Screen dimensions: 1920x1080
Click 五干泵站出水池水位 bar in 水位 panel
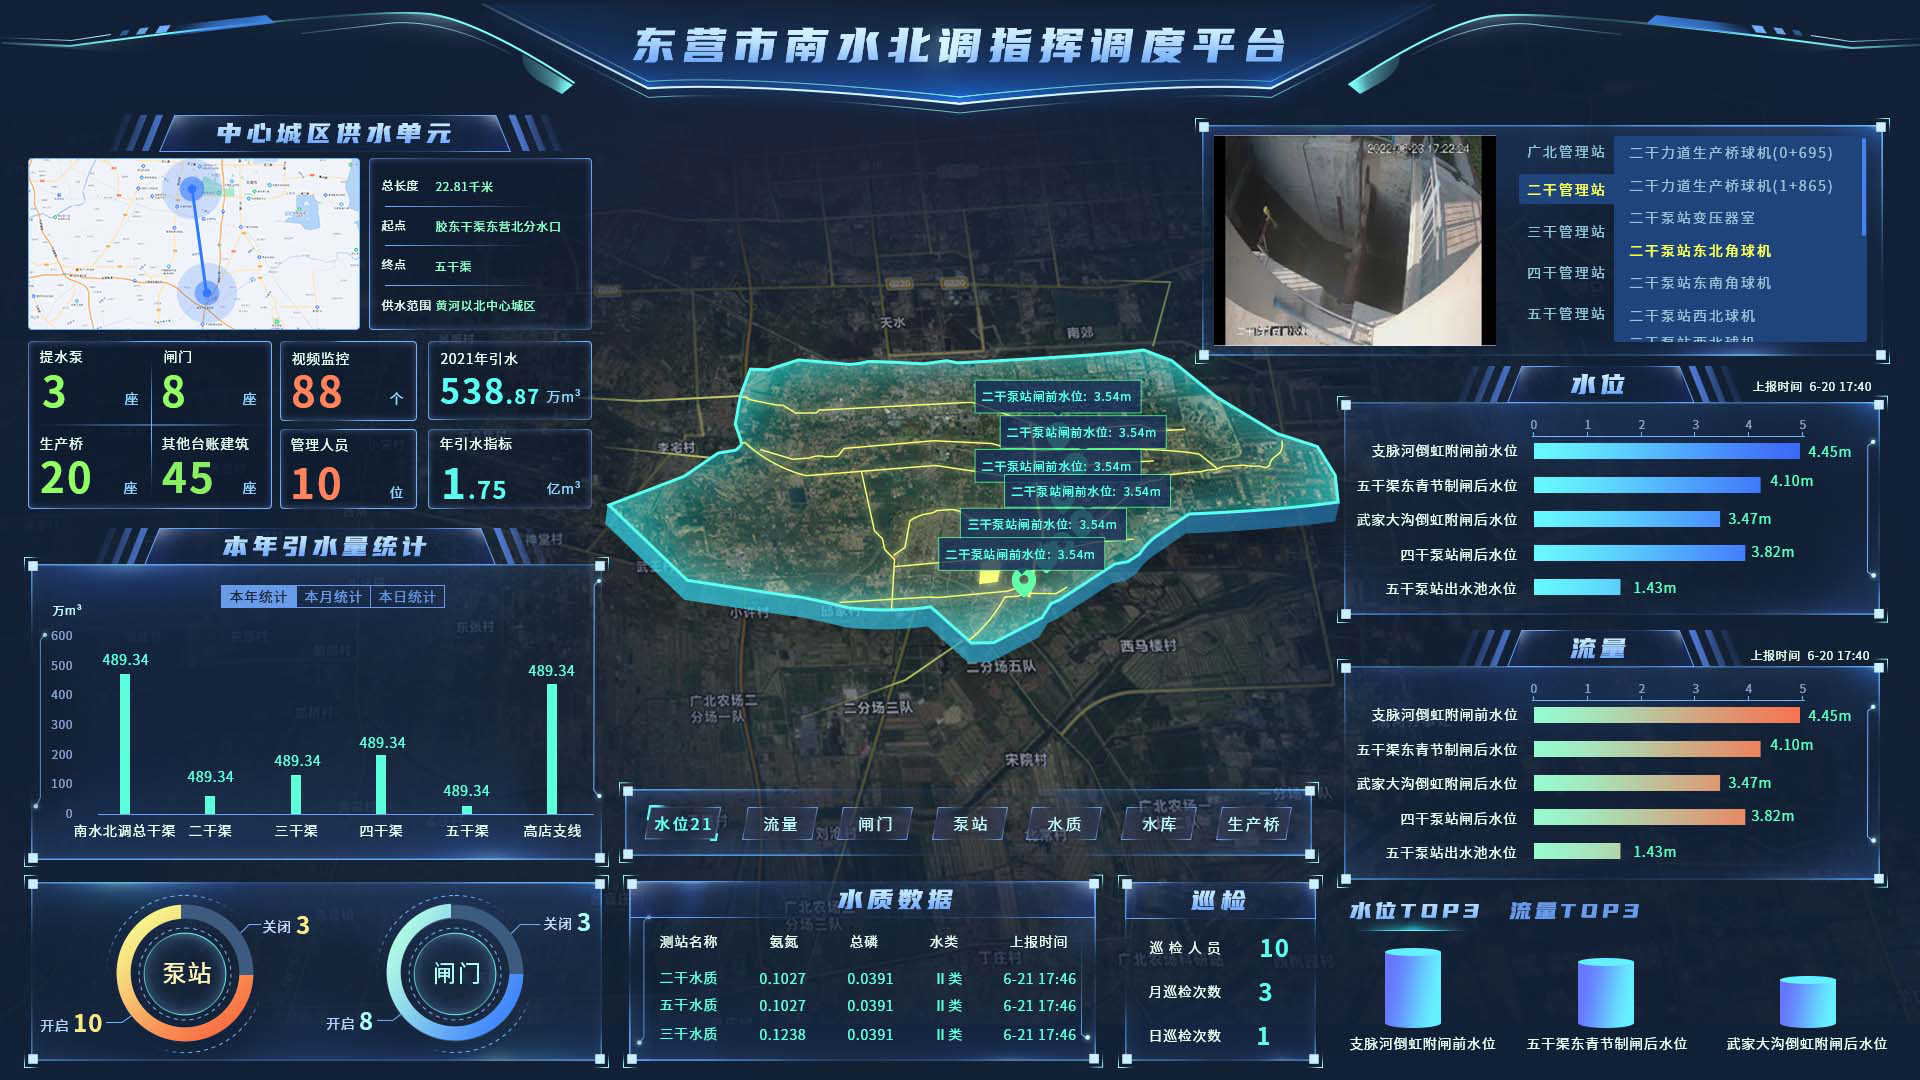[x=1577, y=588]
